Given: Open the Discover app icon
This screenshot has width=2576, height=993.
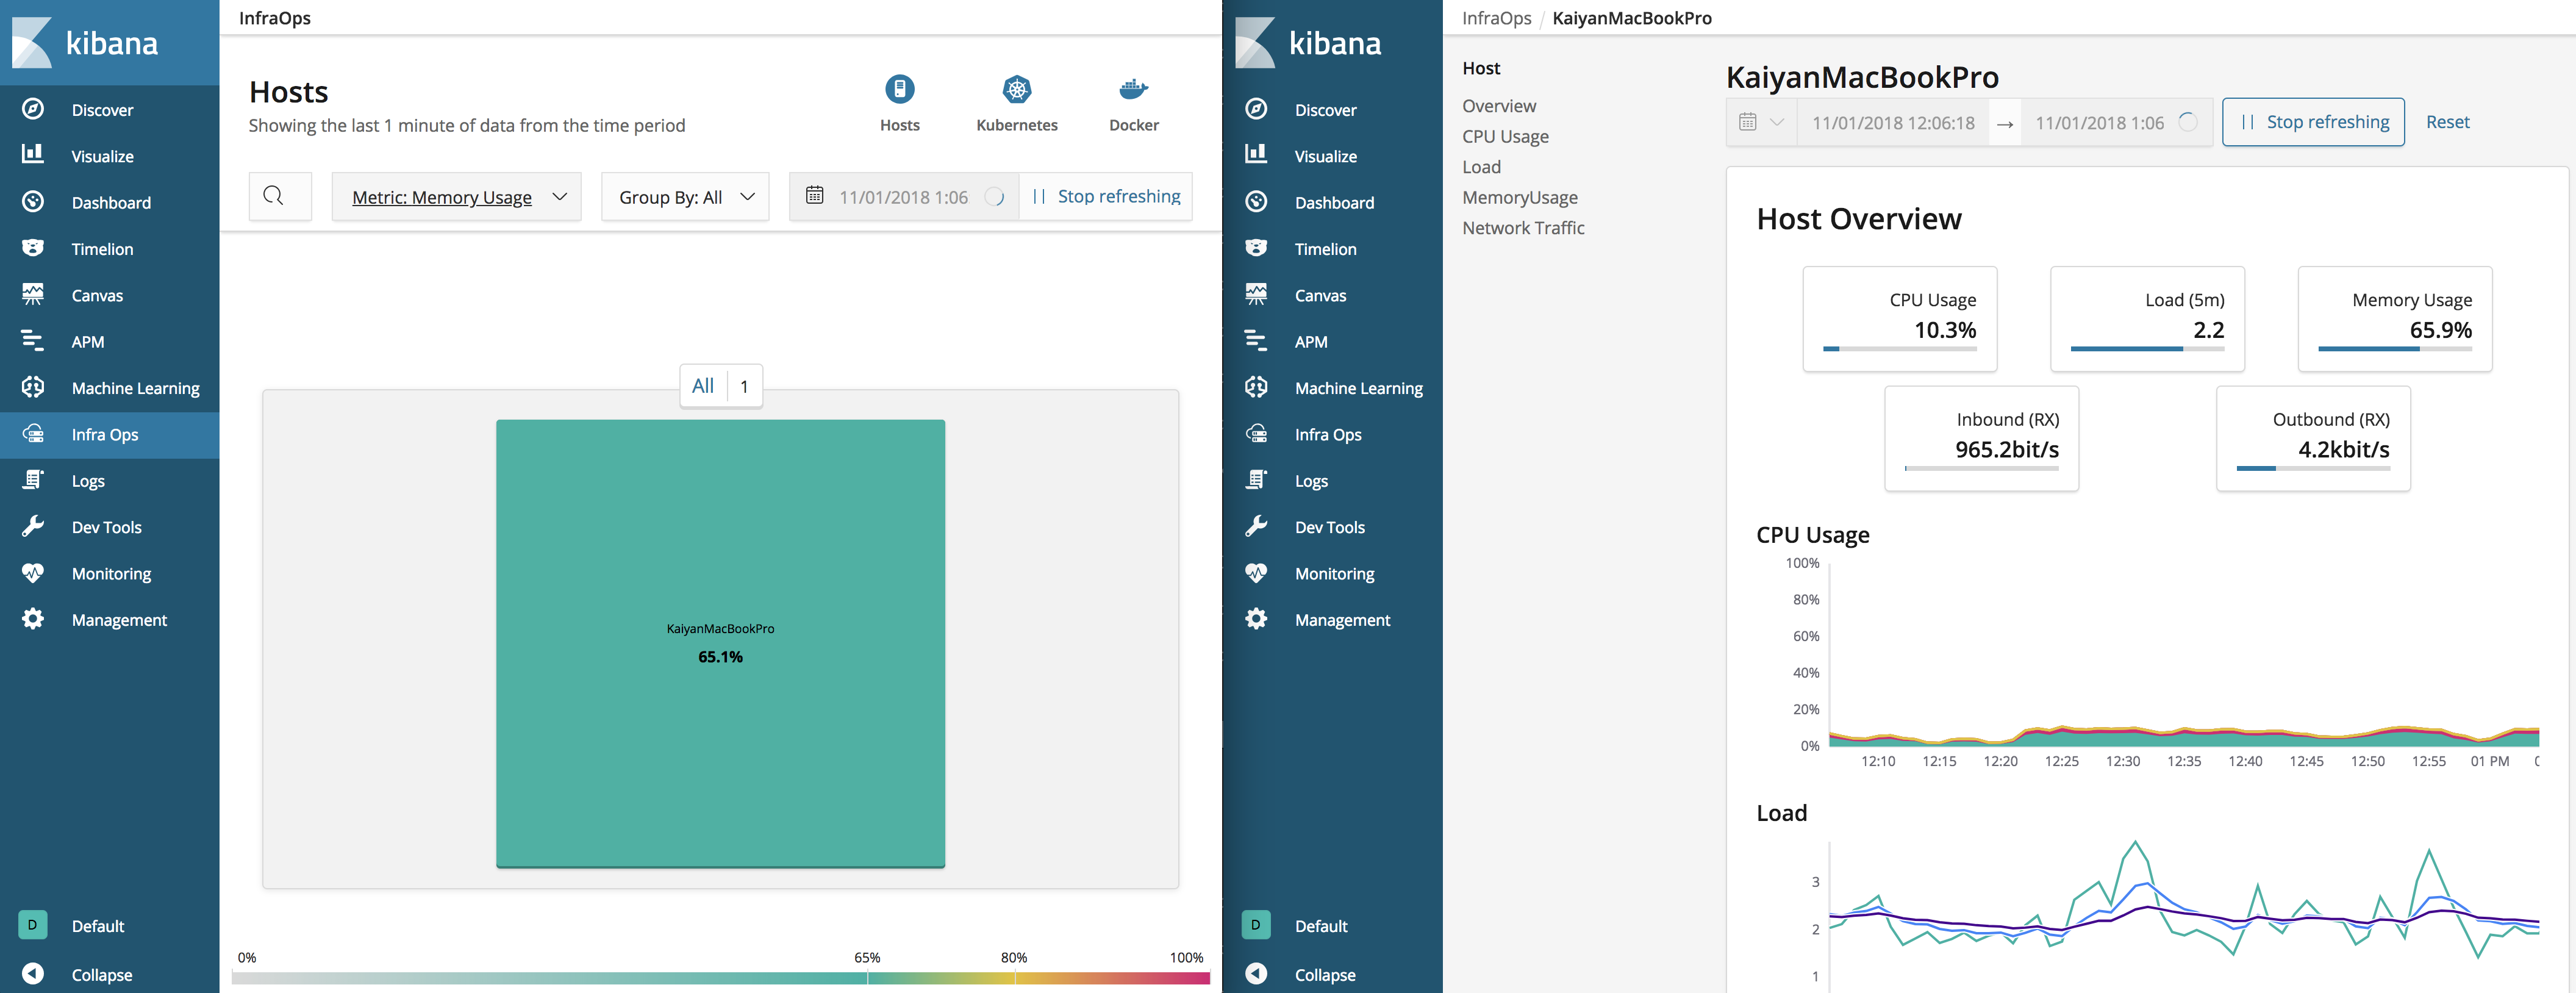Looking at the screenshot, I should 33,109.
